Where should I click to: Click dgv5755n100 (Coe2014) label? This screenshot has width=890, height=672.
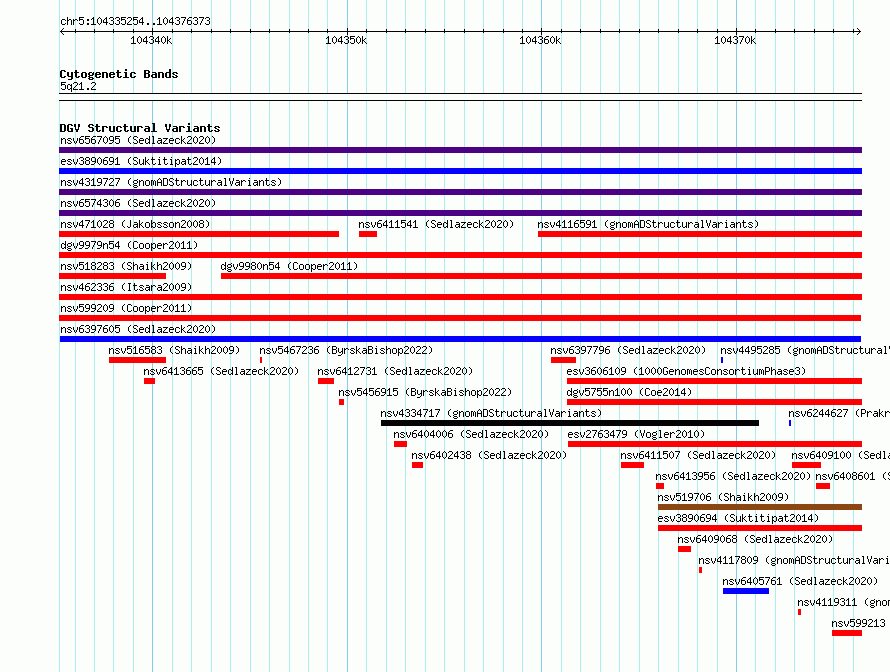coord(629,392)
